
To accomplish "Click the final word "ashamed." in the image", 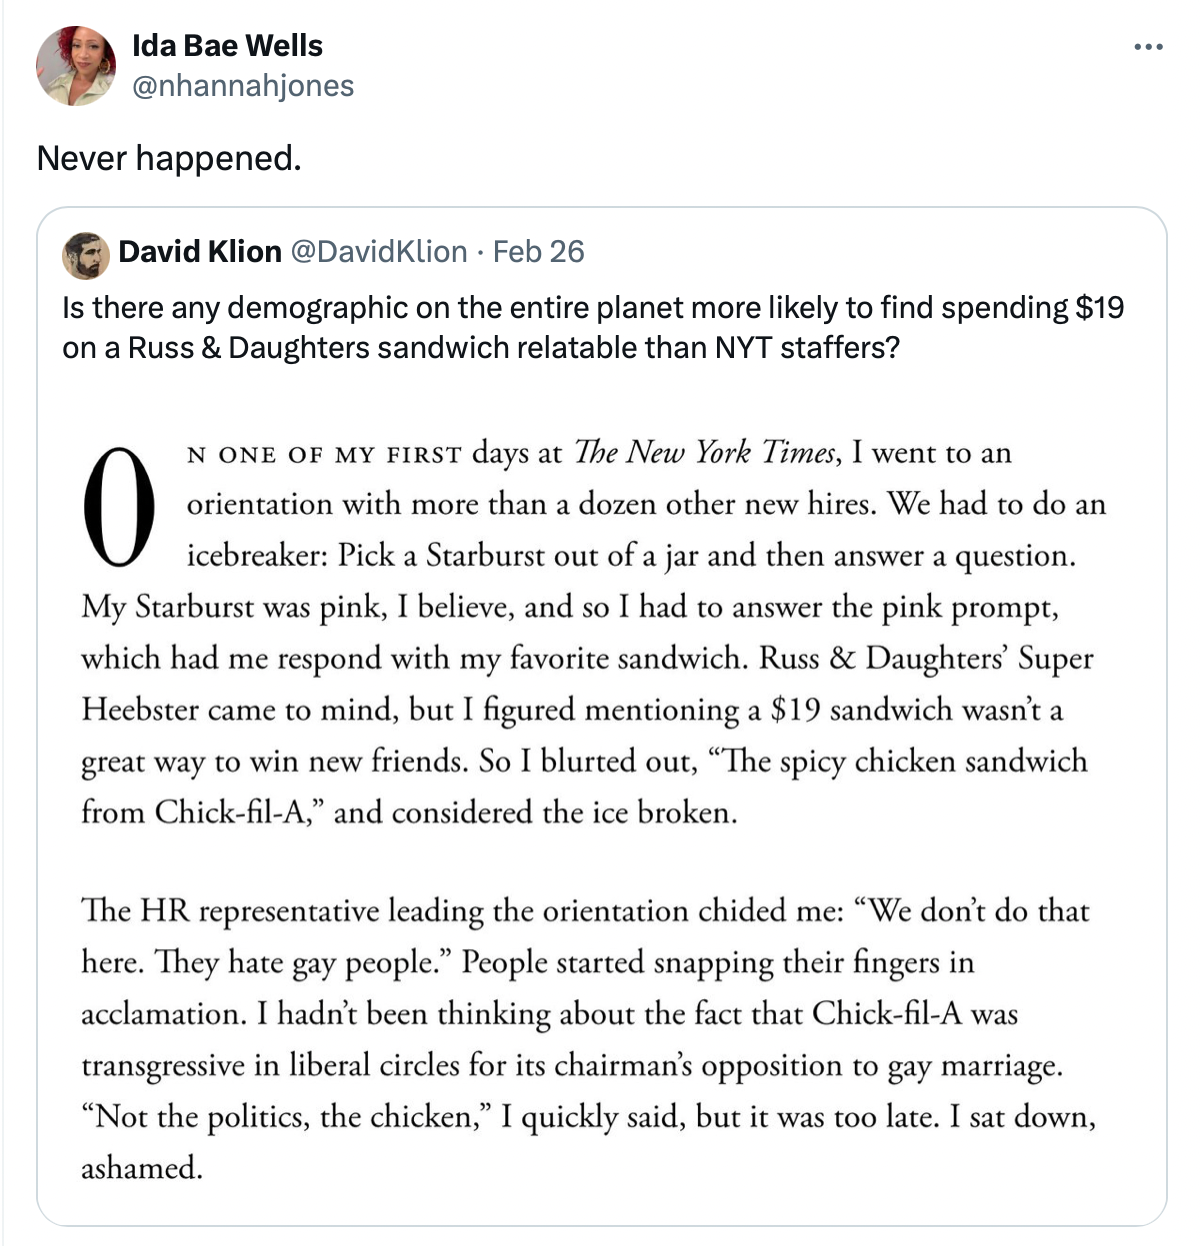I will point(142,1168).
